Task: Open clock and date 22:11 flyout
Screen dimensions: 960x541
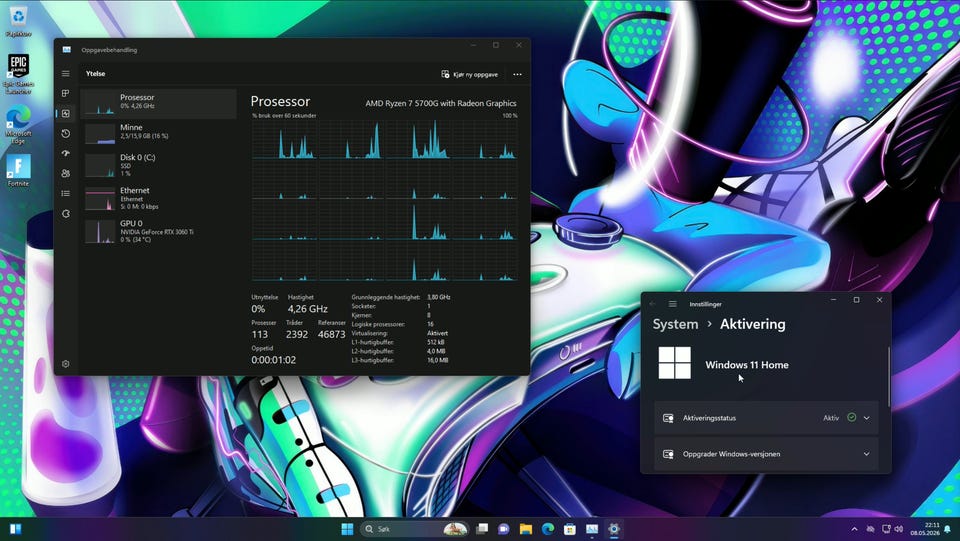Action: coord(924,529)
